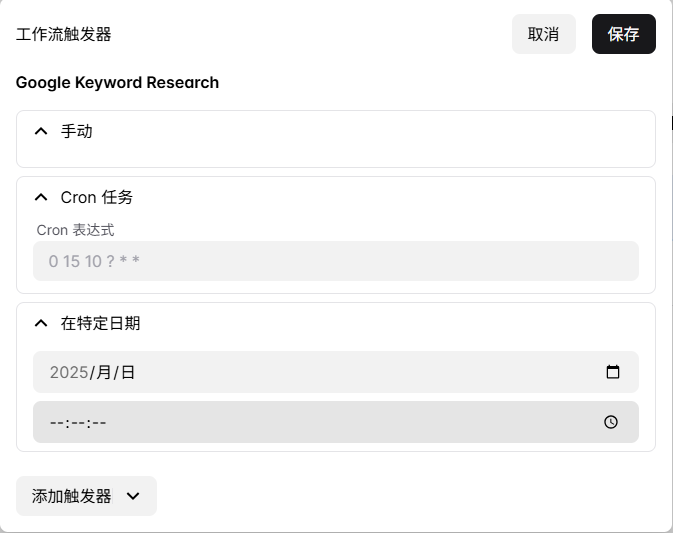Open the calendar picker icon in date field

(x=613, y=372)
